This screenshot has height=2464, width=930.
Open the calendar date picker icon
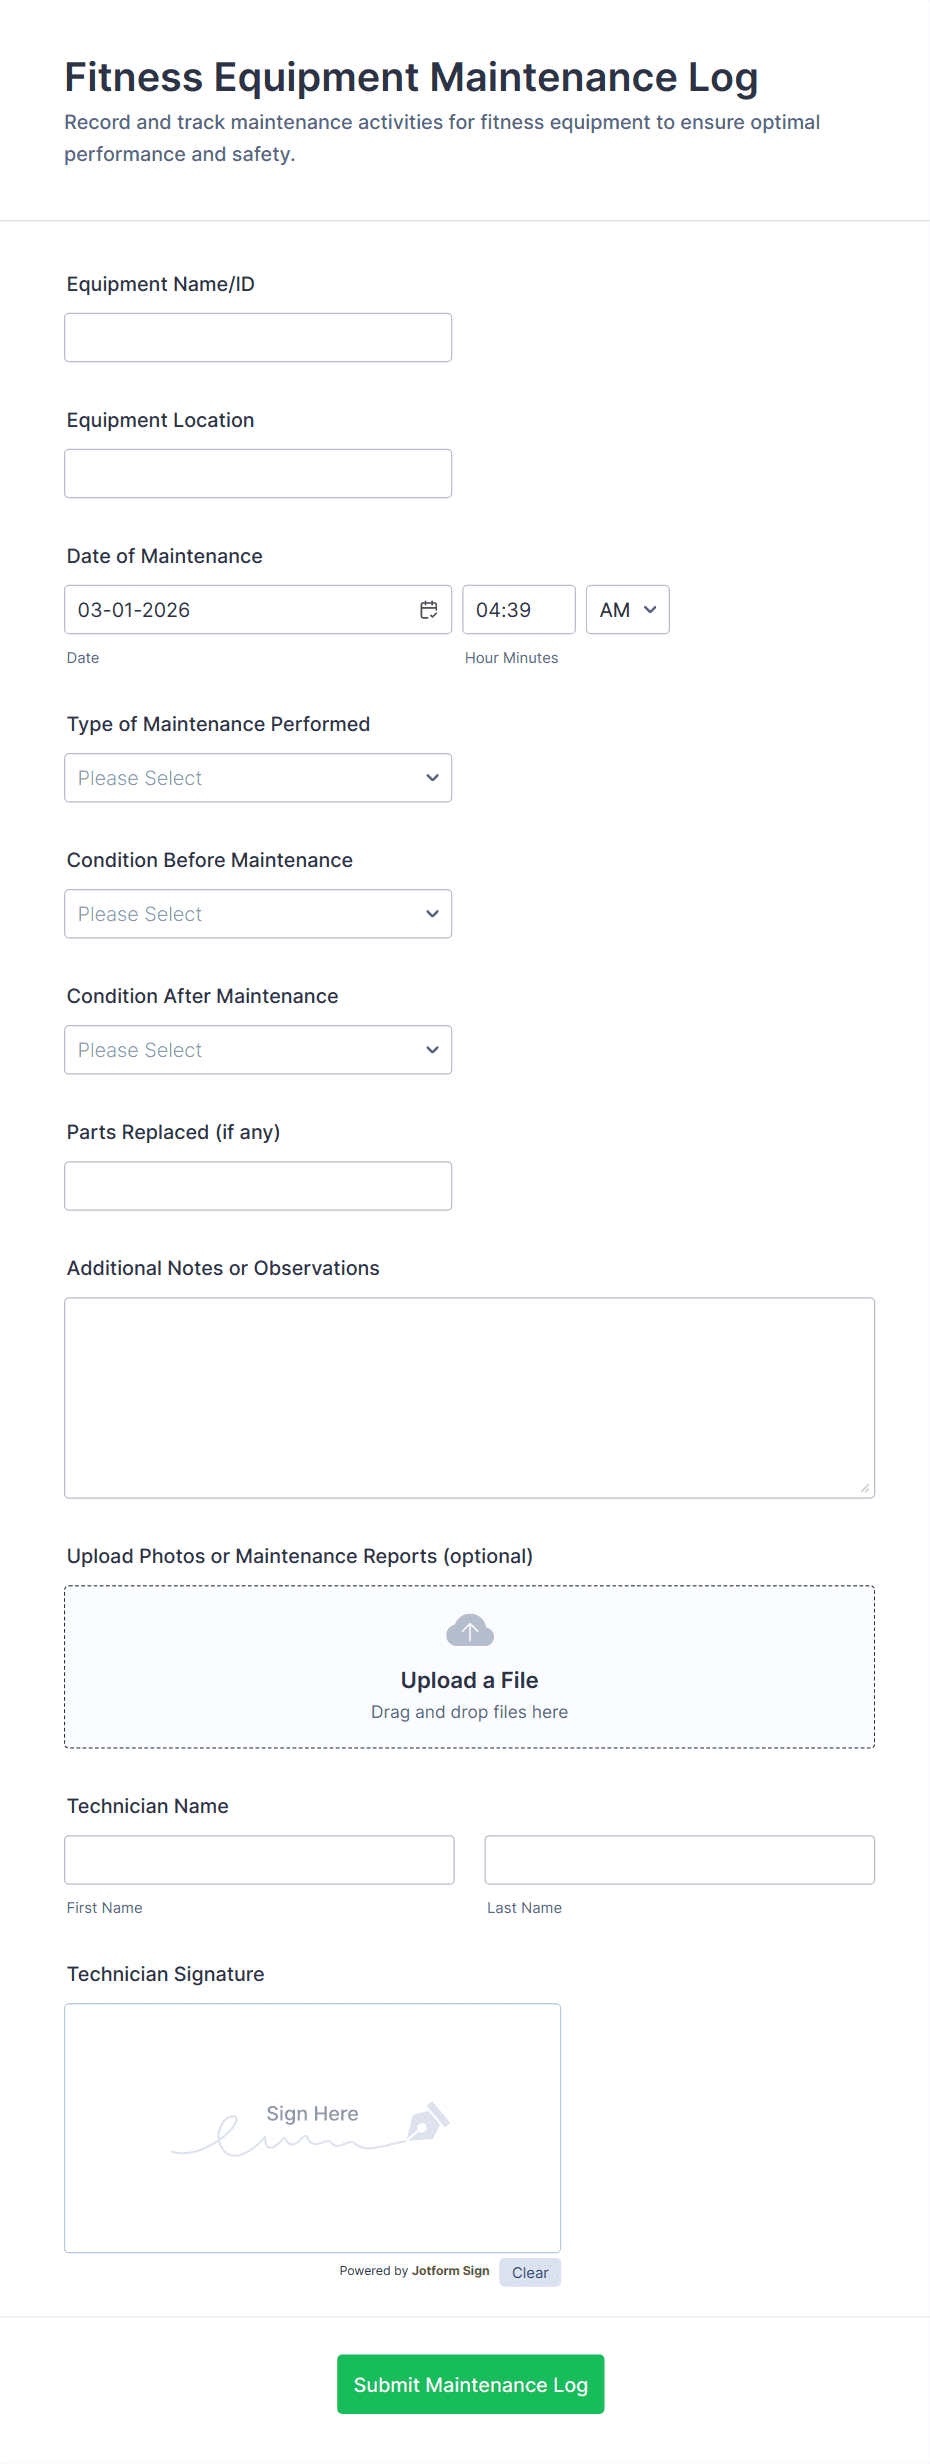point(429,610)
